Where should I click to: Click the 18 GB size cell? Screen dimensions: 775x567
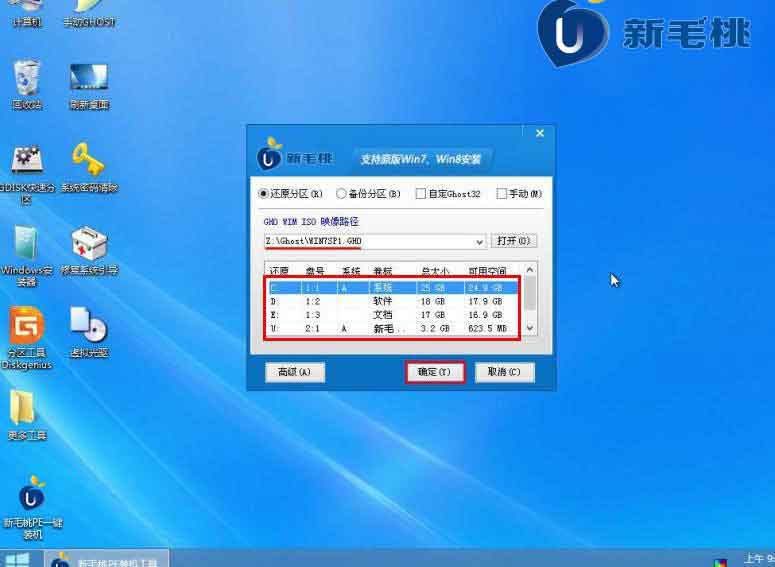pos(432,301)
